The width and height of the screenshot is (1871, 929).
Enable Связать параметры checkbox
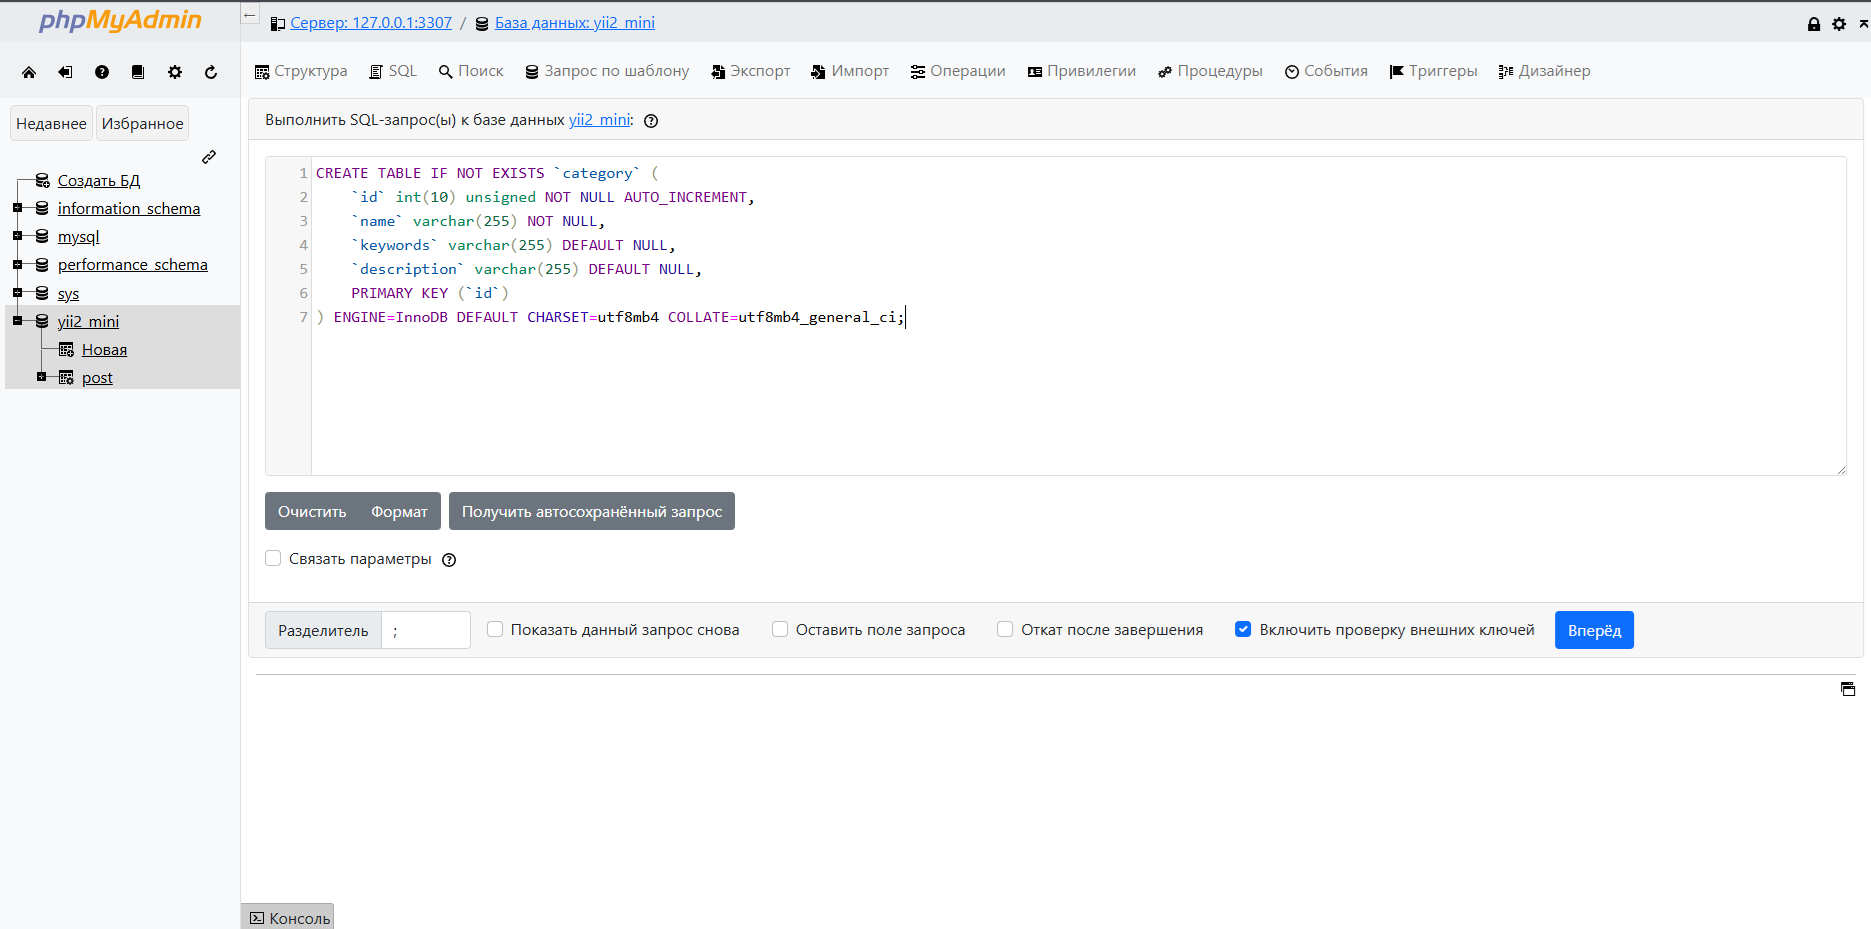coord(273,558)
